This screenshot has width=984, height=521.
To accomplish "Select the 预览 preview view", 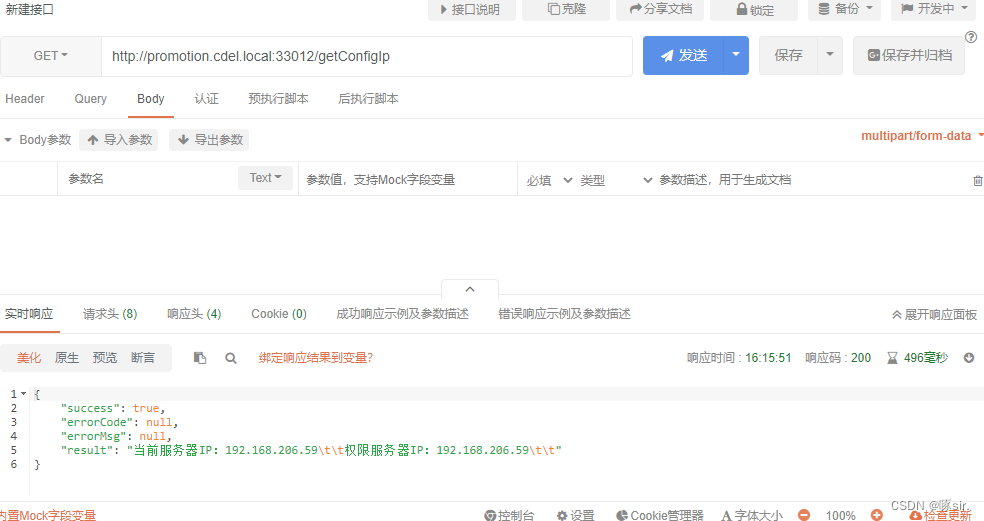I will 105,358.
